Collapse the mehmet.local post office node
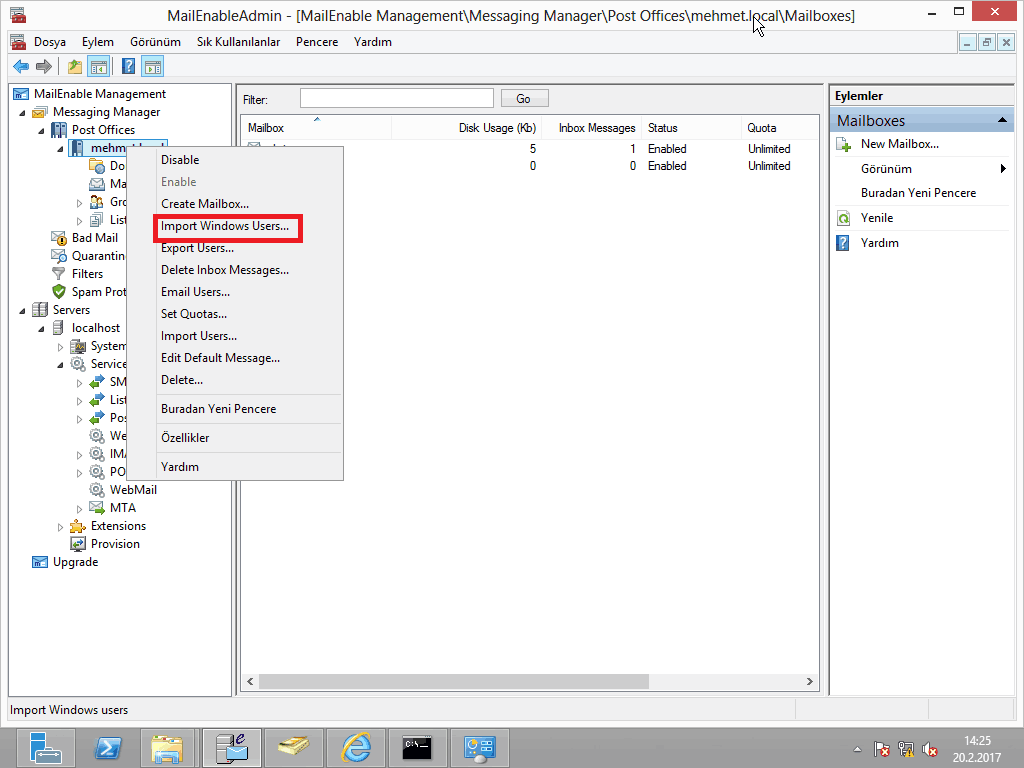 pos(61,149)
